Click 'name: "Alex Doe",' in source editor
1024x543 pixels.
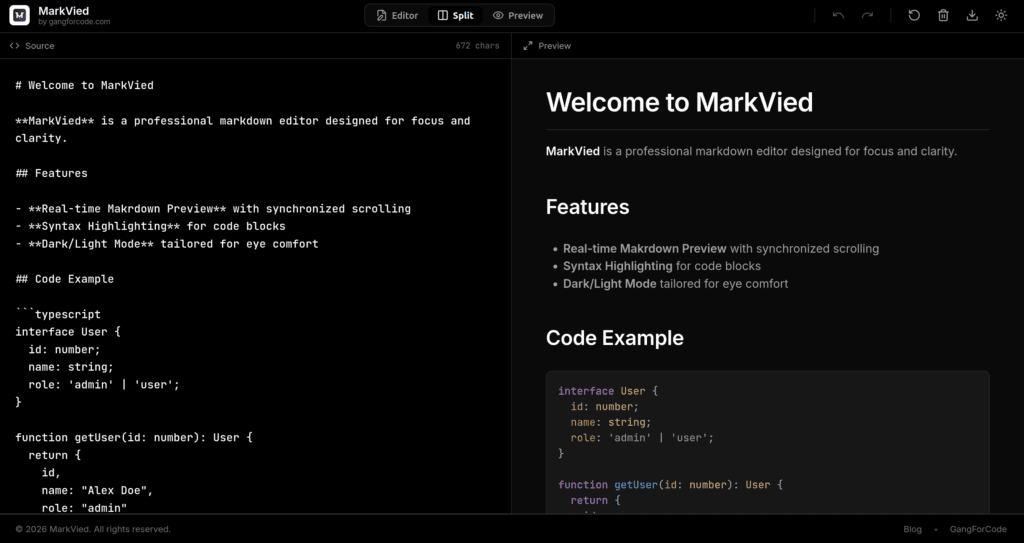click(x=97, y=490)
